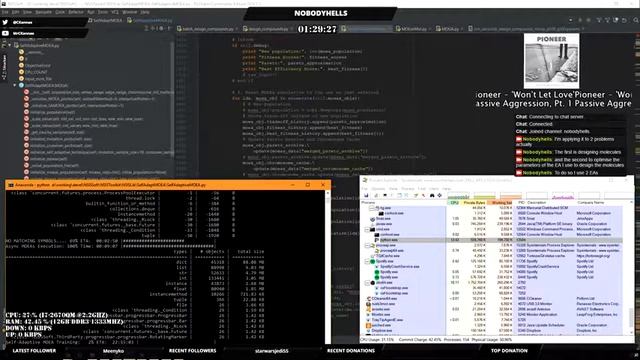Image resolution: width=640 pixels, height=360 pixels.
Task: Click the CPU Usage status bar entry
Action: [377, 339]
